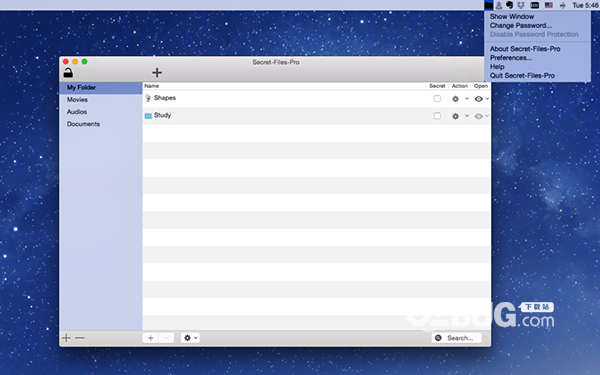
Task: Choose Help in the status menu
Action: coord(537,67)
